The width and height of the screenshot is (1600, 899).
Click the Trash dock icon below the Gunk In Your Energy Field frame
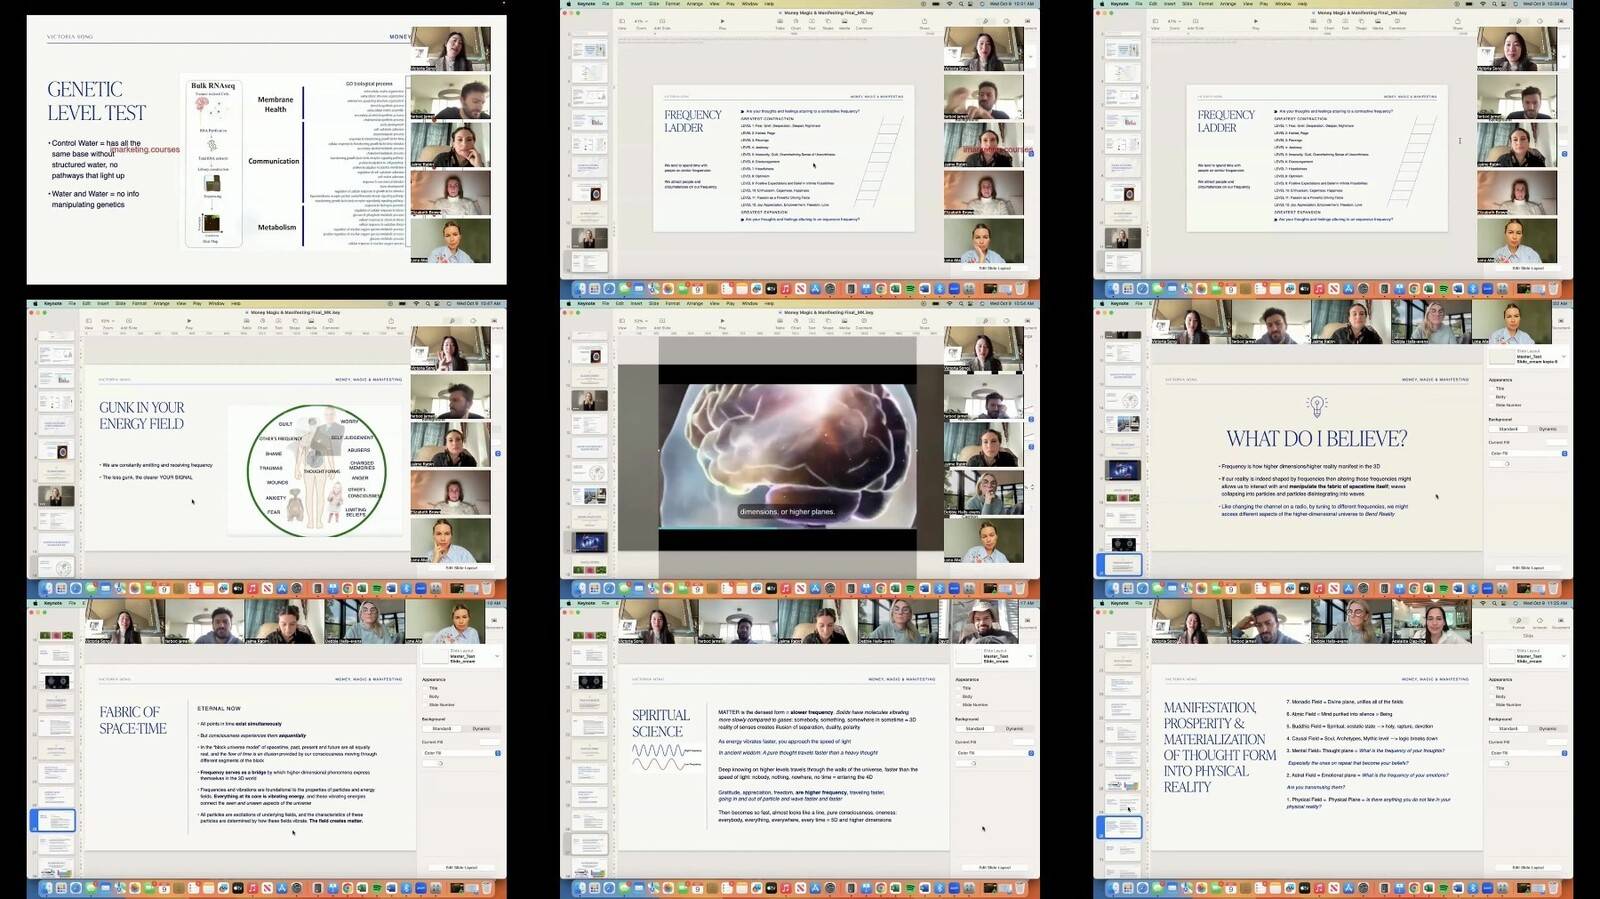coord(487,588)
